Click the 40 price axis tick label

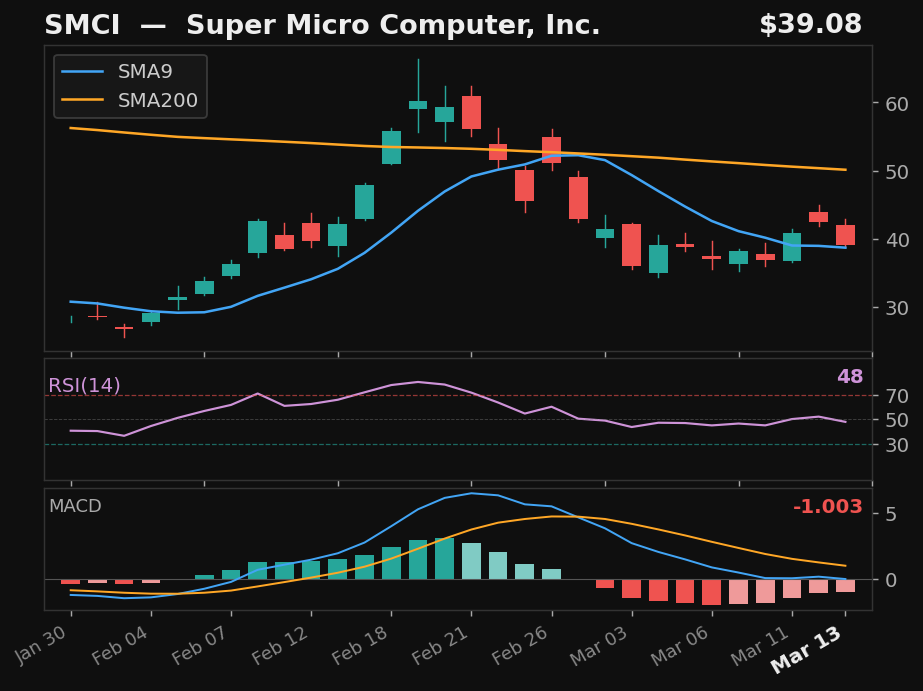click(x=897, y=240)
